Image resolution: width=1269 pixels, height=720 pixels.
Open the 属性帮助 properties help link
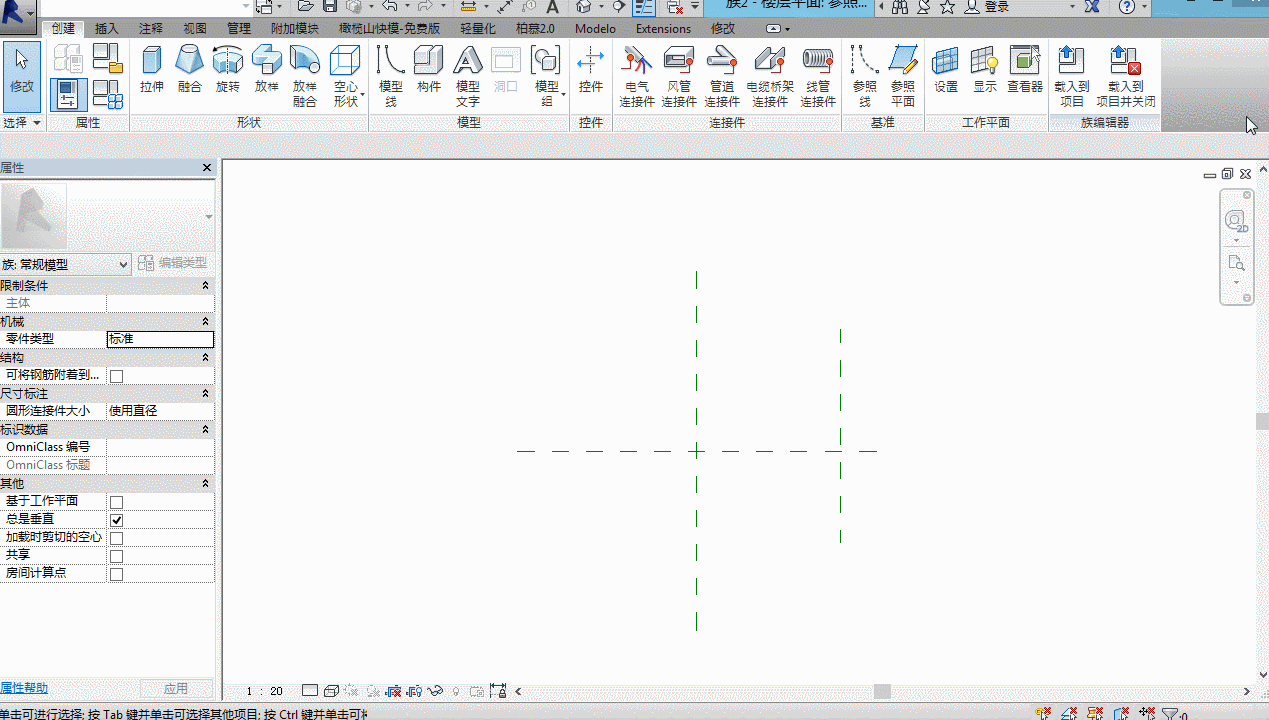(x=24, y=688)
